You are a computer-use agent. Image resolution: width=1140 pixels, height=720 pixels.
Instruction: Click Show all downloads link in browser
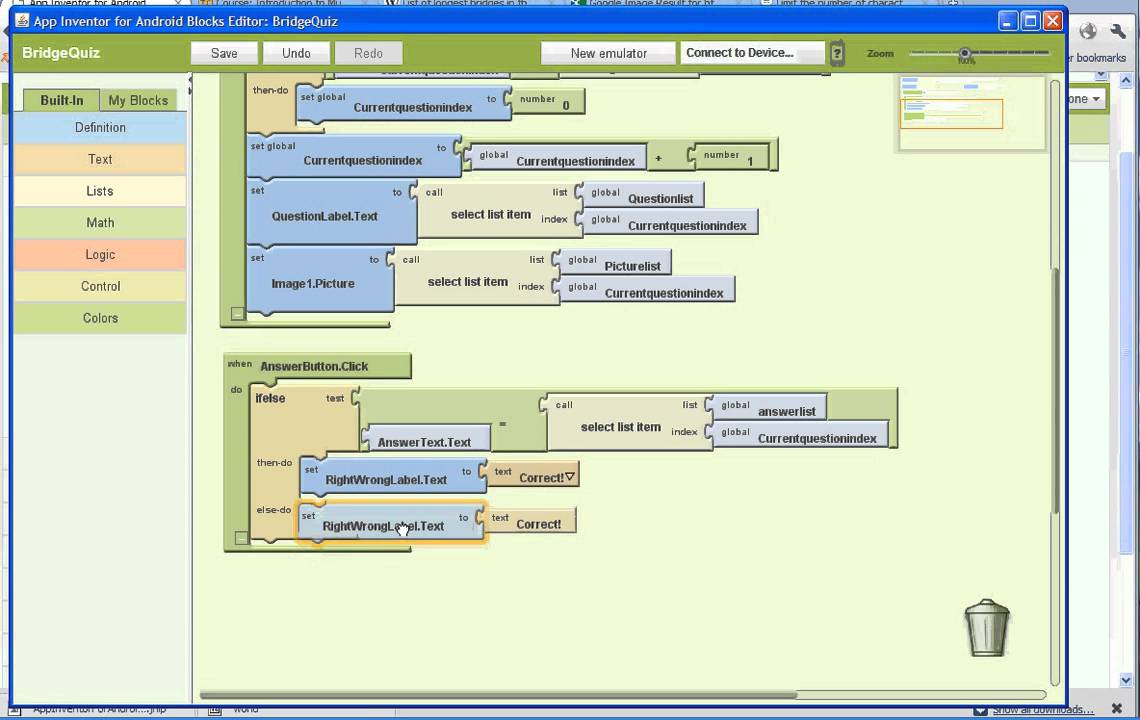click(x=1043, y=710)
